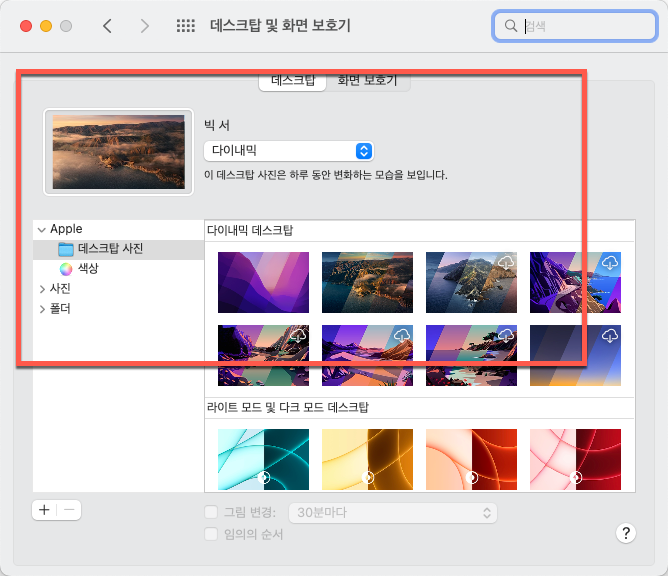The height and width of the screenshot is (576, 668).
Task: Enable the 임의의 순서 checkbox
Action: point(211,534)
